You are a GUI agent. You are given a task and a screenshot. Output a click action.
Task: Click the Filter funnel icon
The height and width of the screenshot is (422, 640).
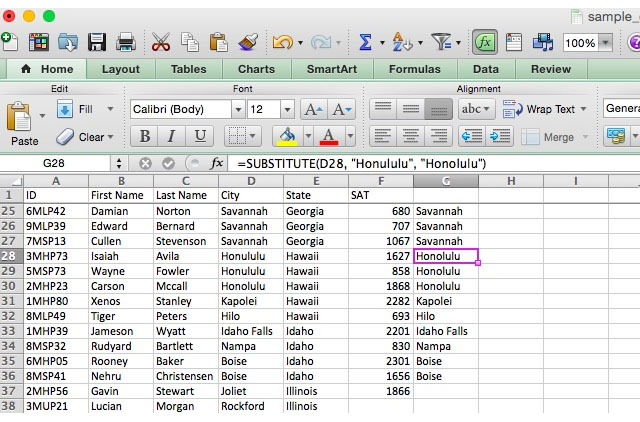point(442,42)
